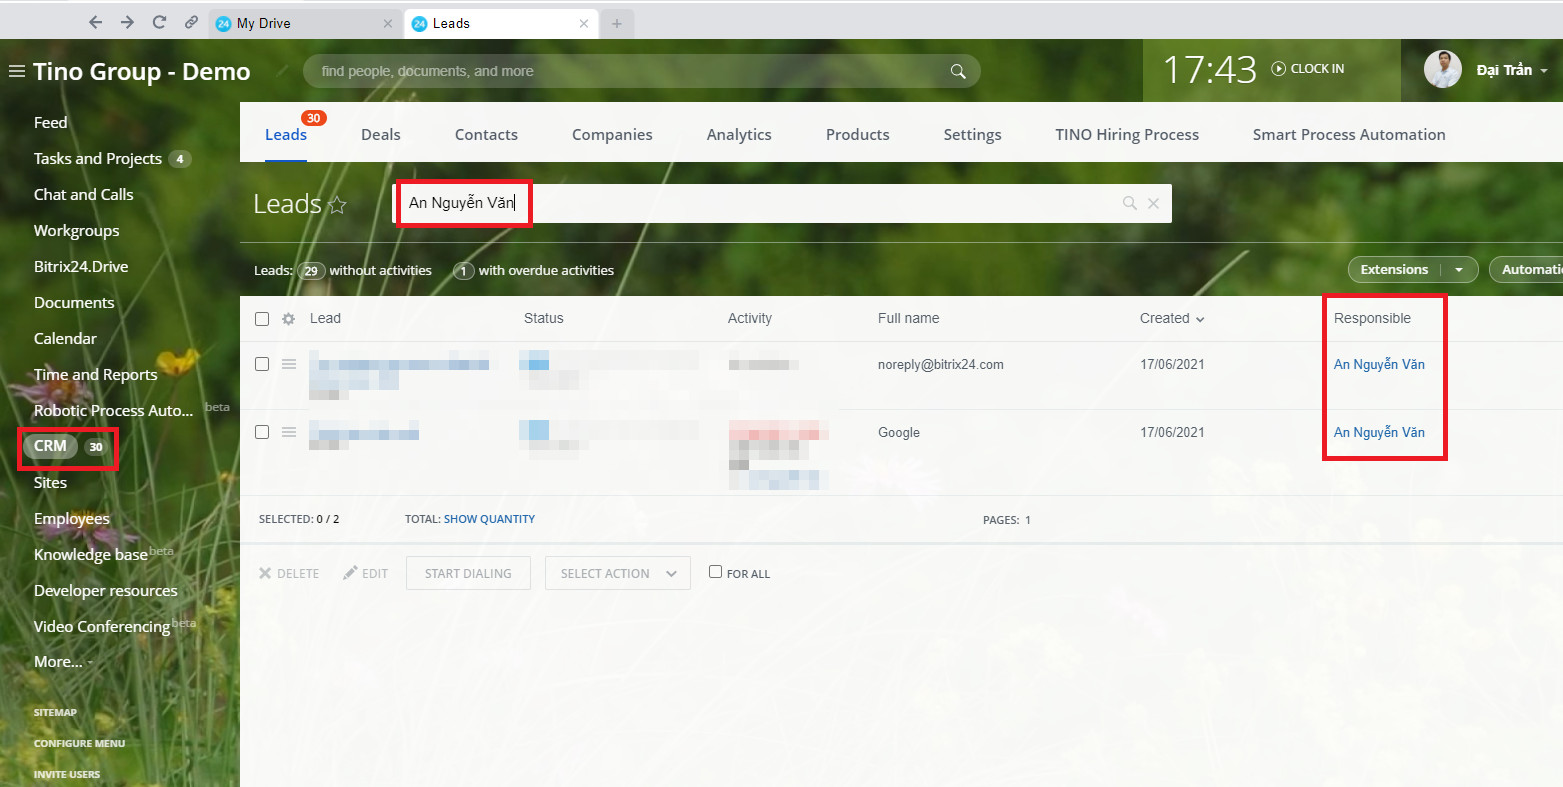This screenshot has height=787, width=1563.
Task: Clear the leads filter with X icon
Action: (x=1154, y=203)
